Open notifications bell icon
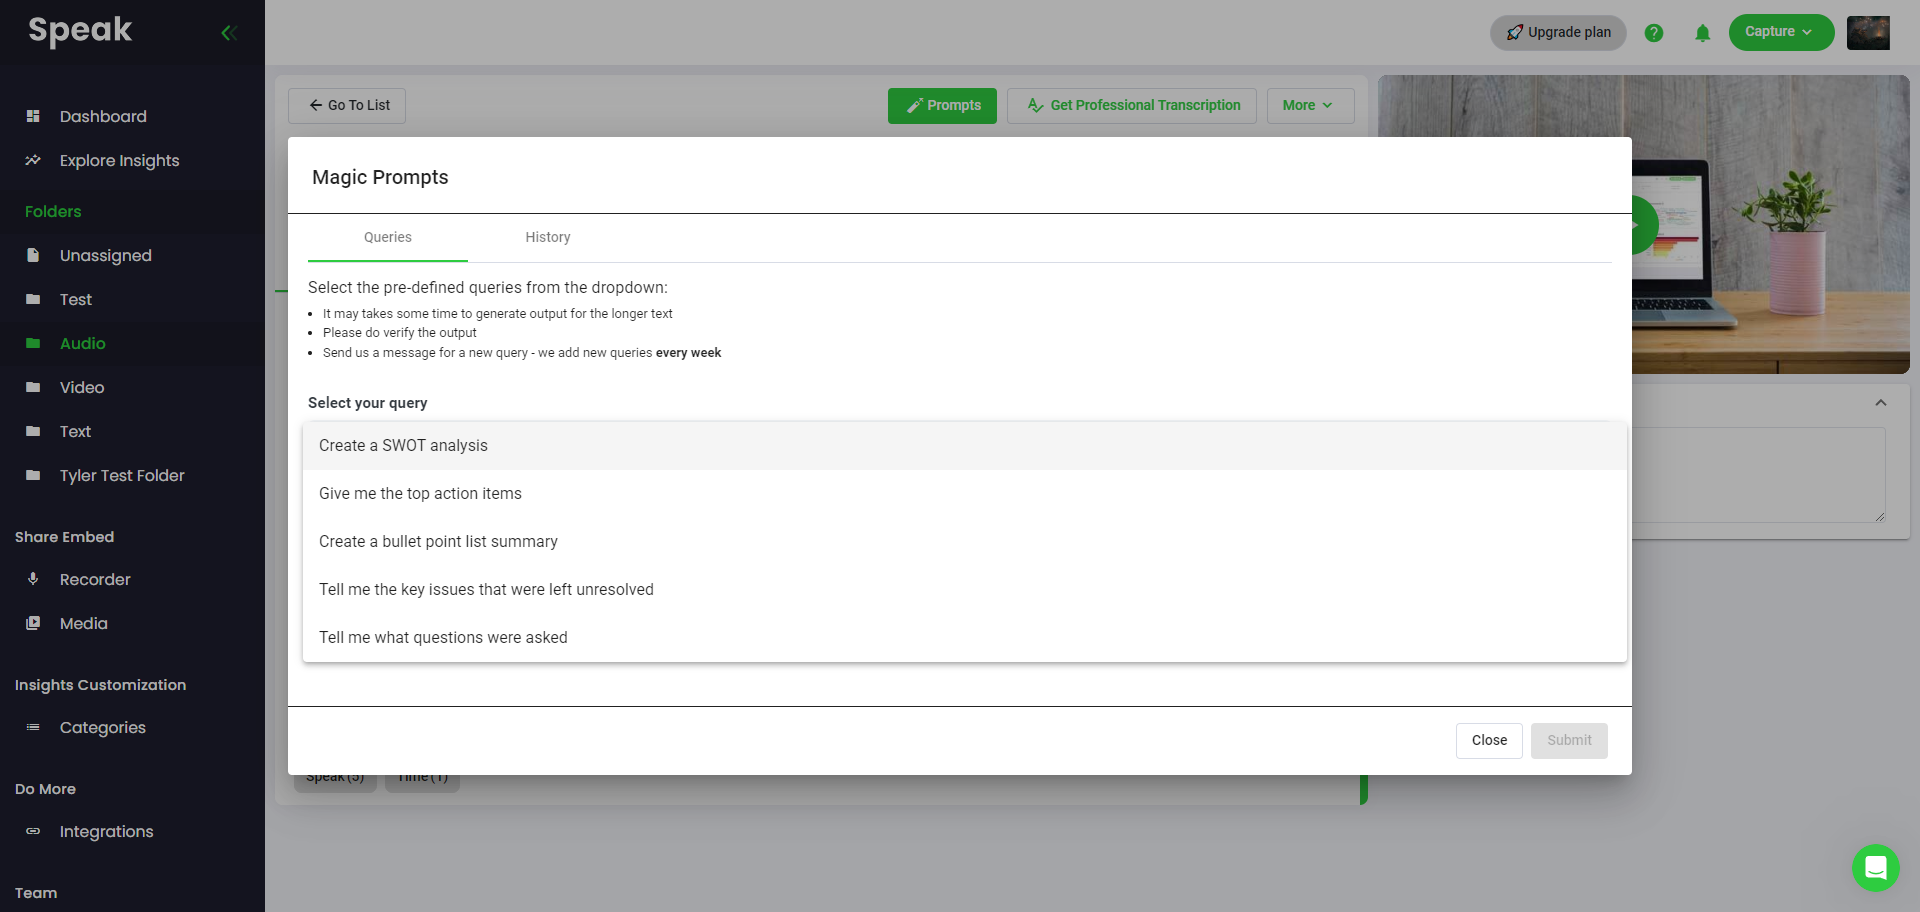Image resolution: width=1920 pixels, height=912 pixels. (x=1702, y=33)
